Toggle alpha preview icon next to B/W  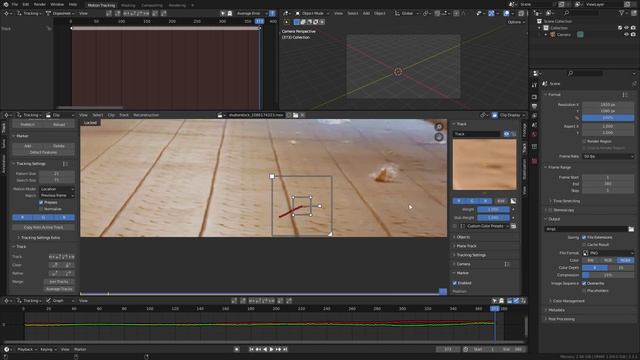click(x=513, y=201)
